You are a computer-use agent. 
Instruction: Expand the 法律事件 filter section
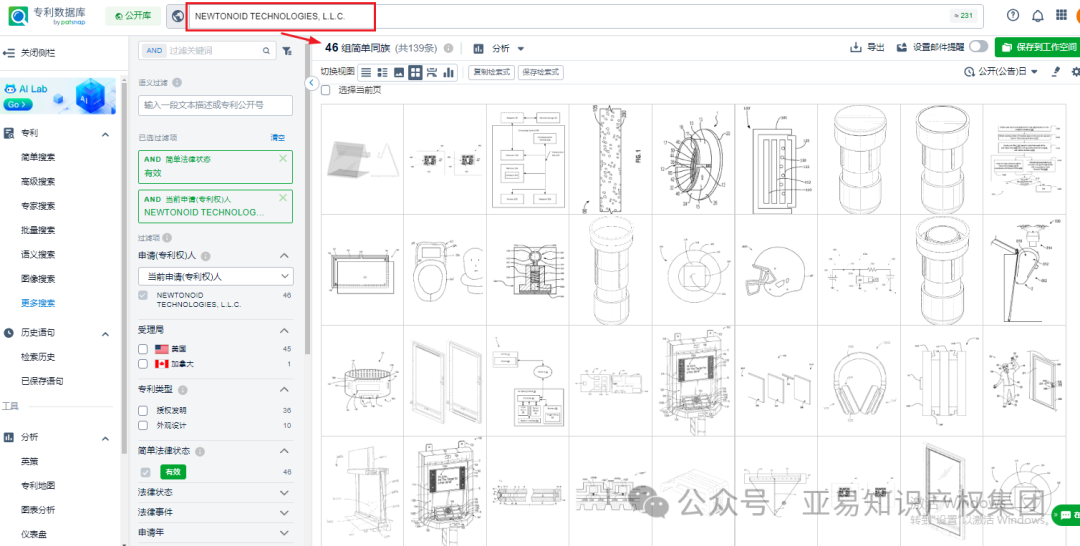point(284,513)
